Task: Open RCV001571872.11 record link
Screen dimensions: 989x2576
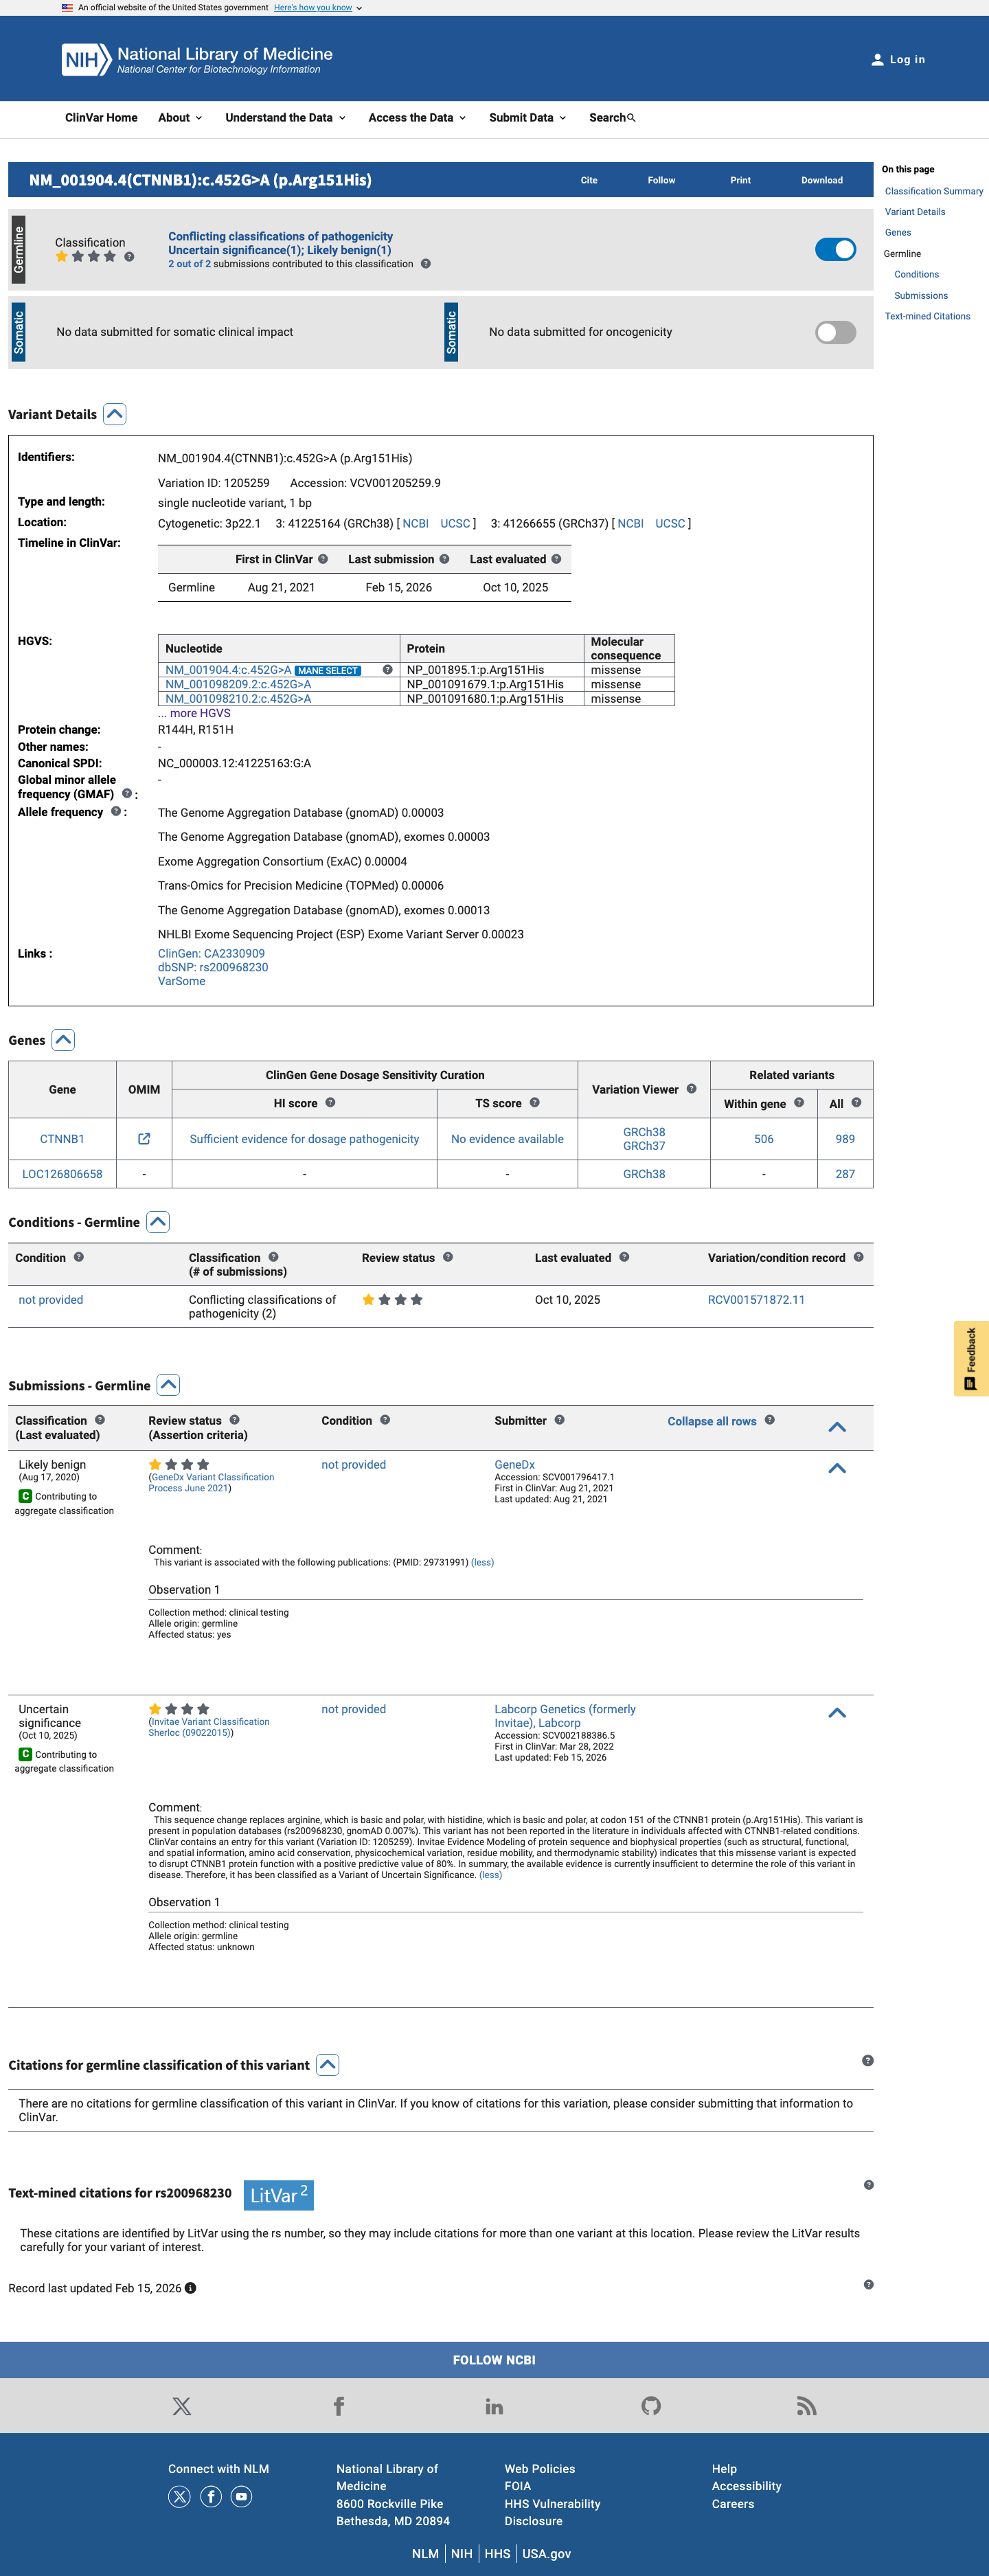Action: click(756, 1300)
